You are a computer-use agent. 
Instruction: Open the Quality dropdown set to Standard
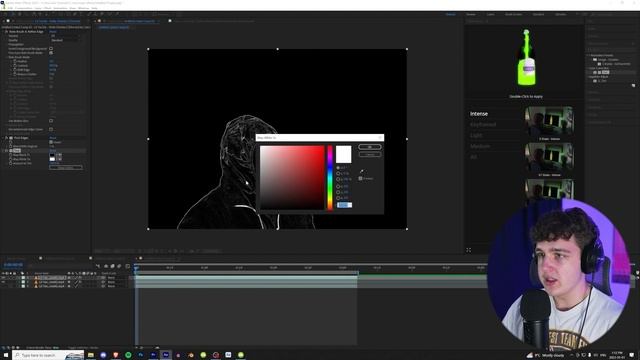tap(65, 40)
